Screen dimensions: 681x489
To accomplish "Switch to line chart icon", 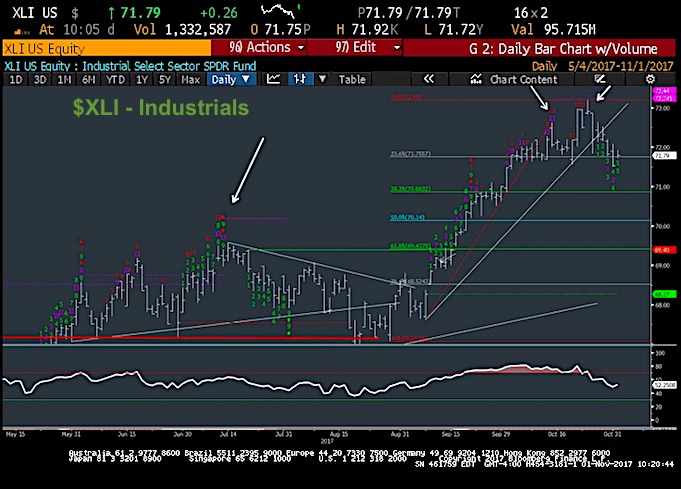I will tap(273, 79).
